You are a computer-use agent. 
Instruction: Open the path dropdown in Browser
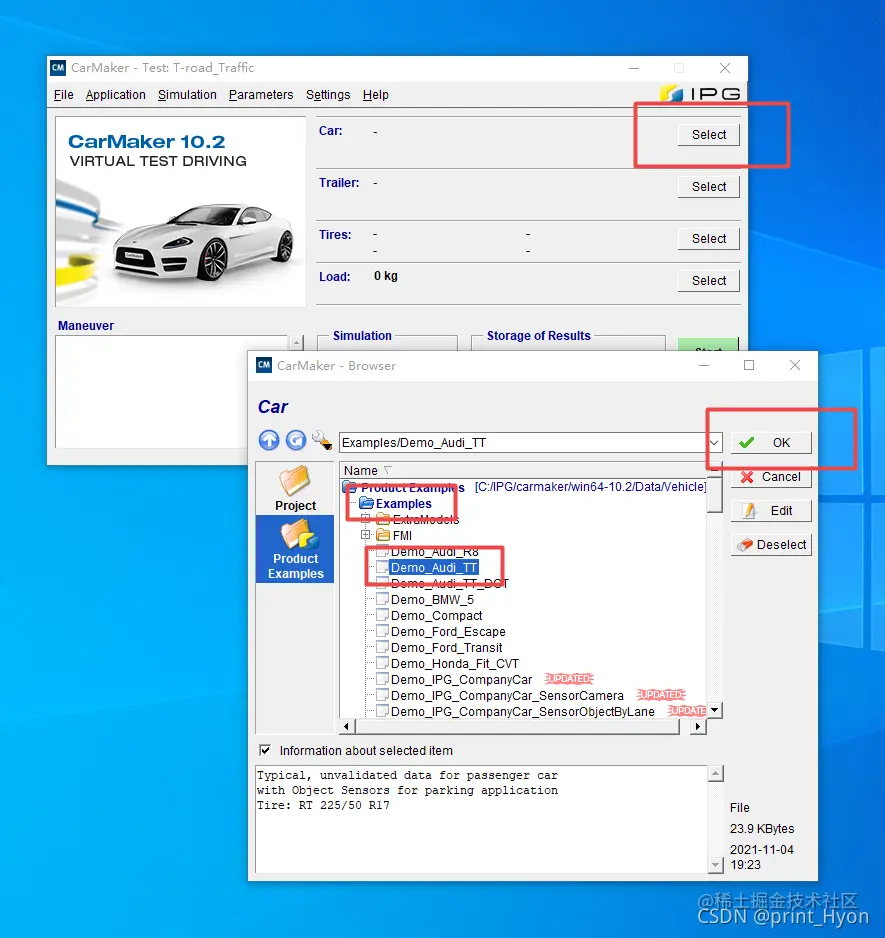(714, 443)
